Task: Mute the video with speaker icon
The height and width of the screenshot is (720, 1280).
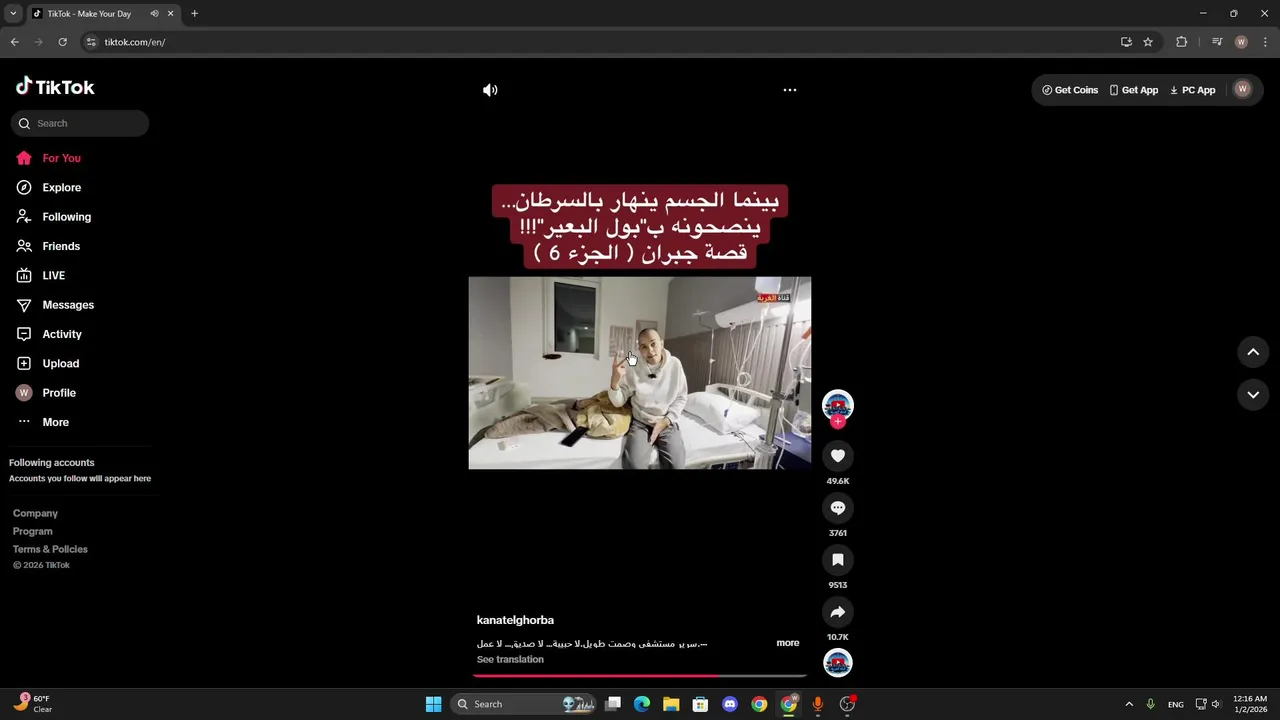Action: coord(490,90)
